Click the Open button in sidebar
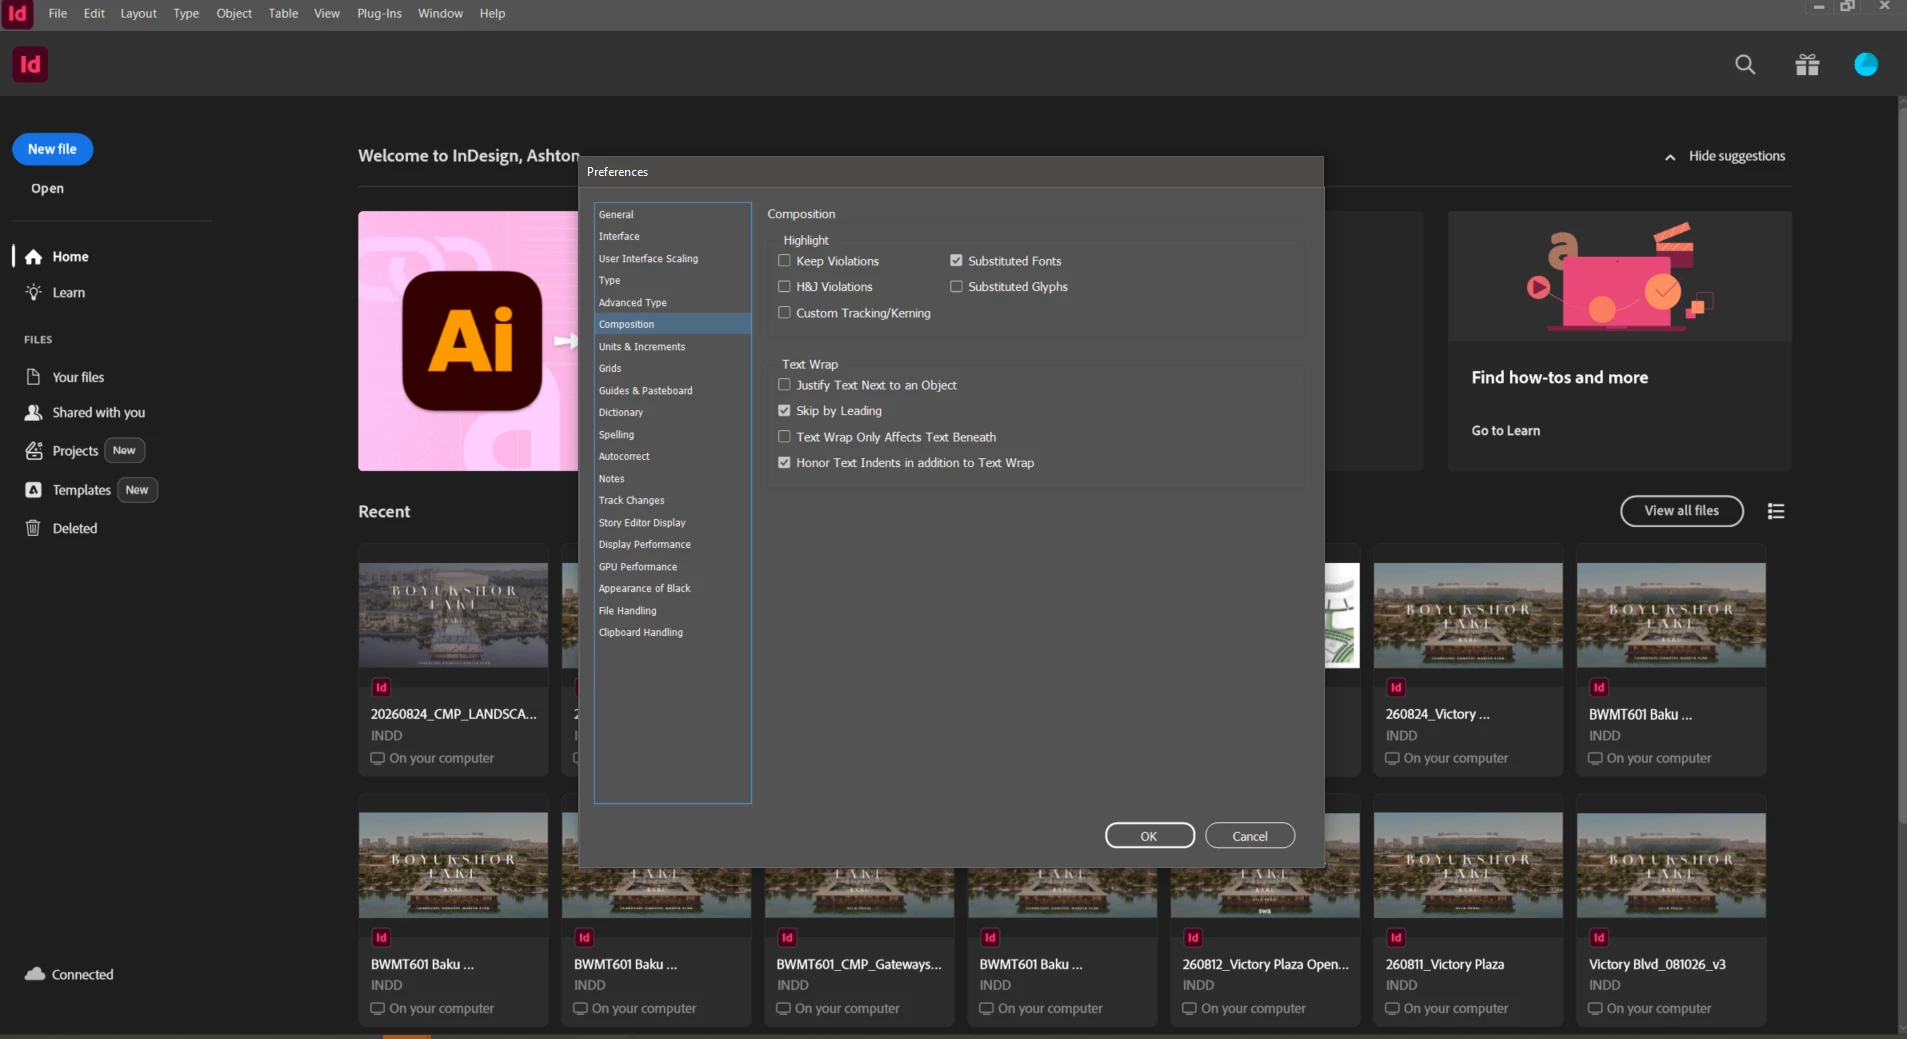Viewport: 1907px width, 1039px height. click(x=47, y=189)
